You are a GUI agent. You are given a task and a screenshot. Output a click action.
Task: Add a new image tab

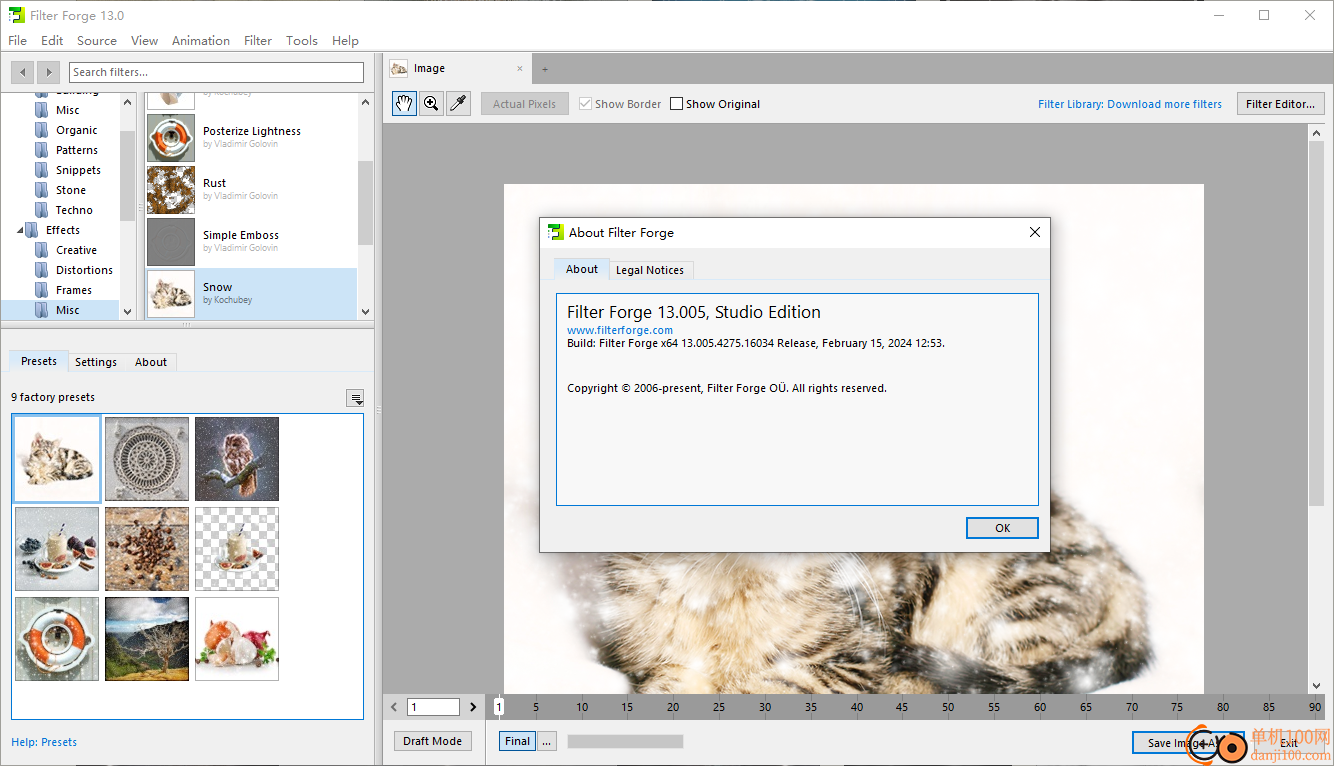pos(545,69)
